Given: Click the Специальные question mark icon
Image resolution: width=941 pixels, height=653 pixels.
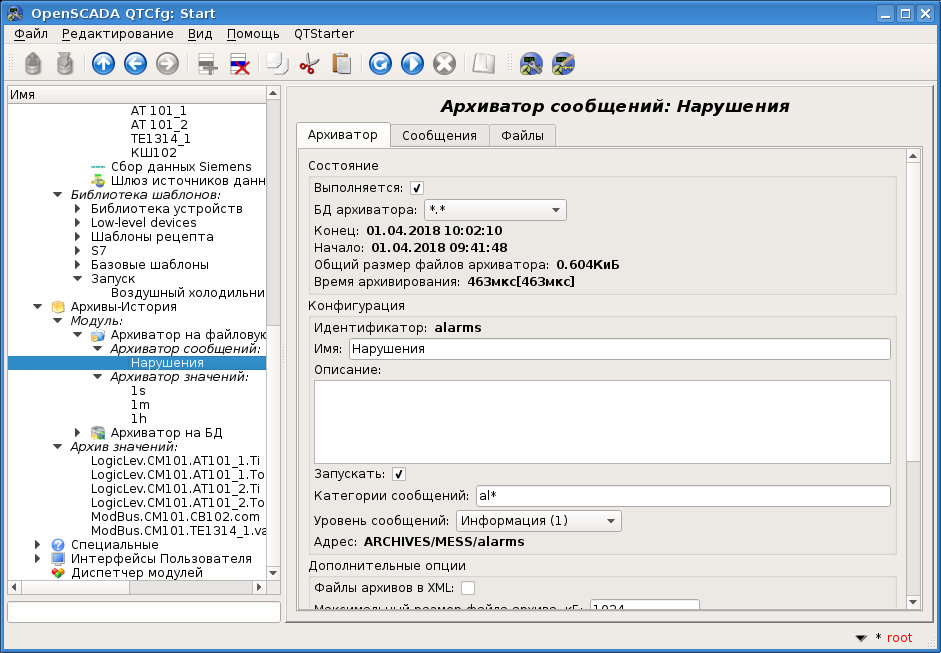Looking at the screenshot, I should [58, 545].
